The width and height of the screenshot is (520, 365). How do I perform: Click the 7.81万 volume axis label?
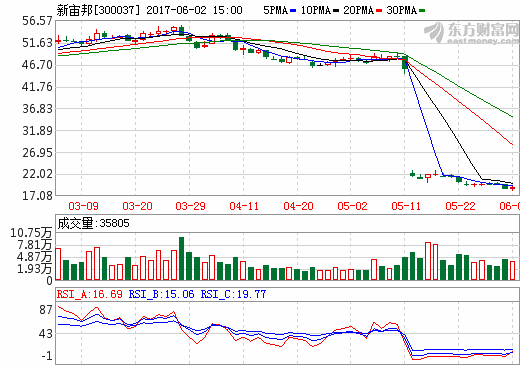[x=35, y=245]
